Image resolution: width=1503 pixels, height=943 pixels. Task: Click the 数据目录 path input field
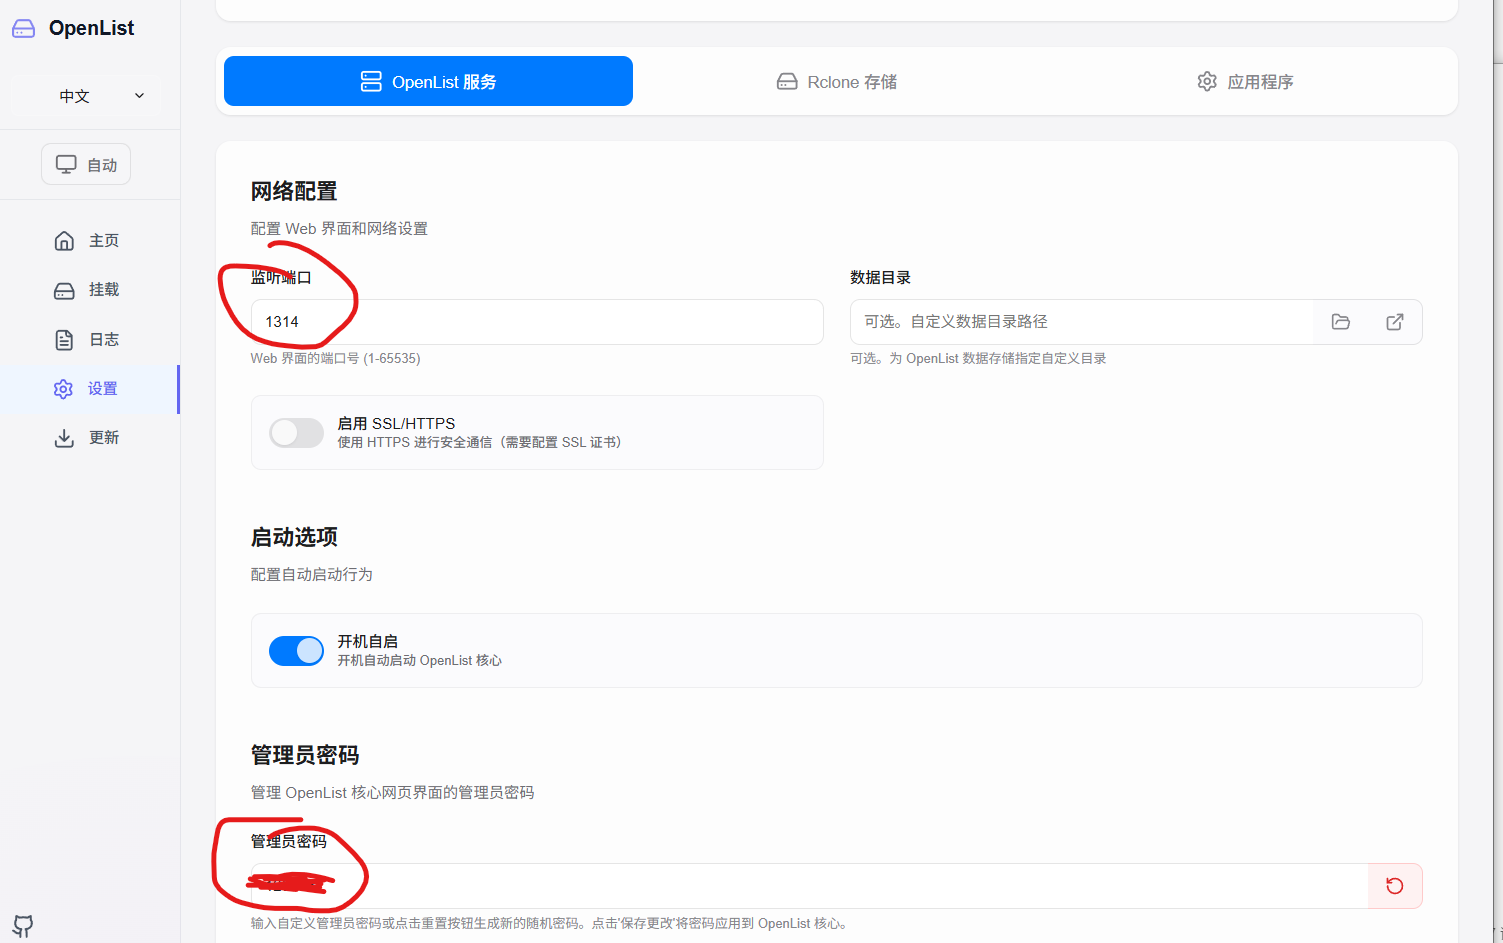(x=1082, y=322)
